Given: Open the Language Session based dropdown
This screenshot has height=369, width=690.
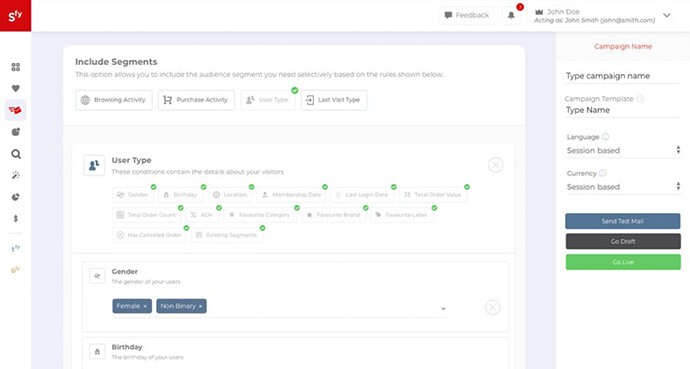Looking at the screenshot, I should point(623,150).
